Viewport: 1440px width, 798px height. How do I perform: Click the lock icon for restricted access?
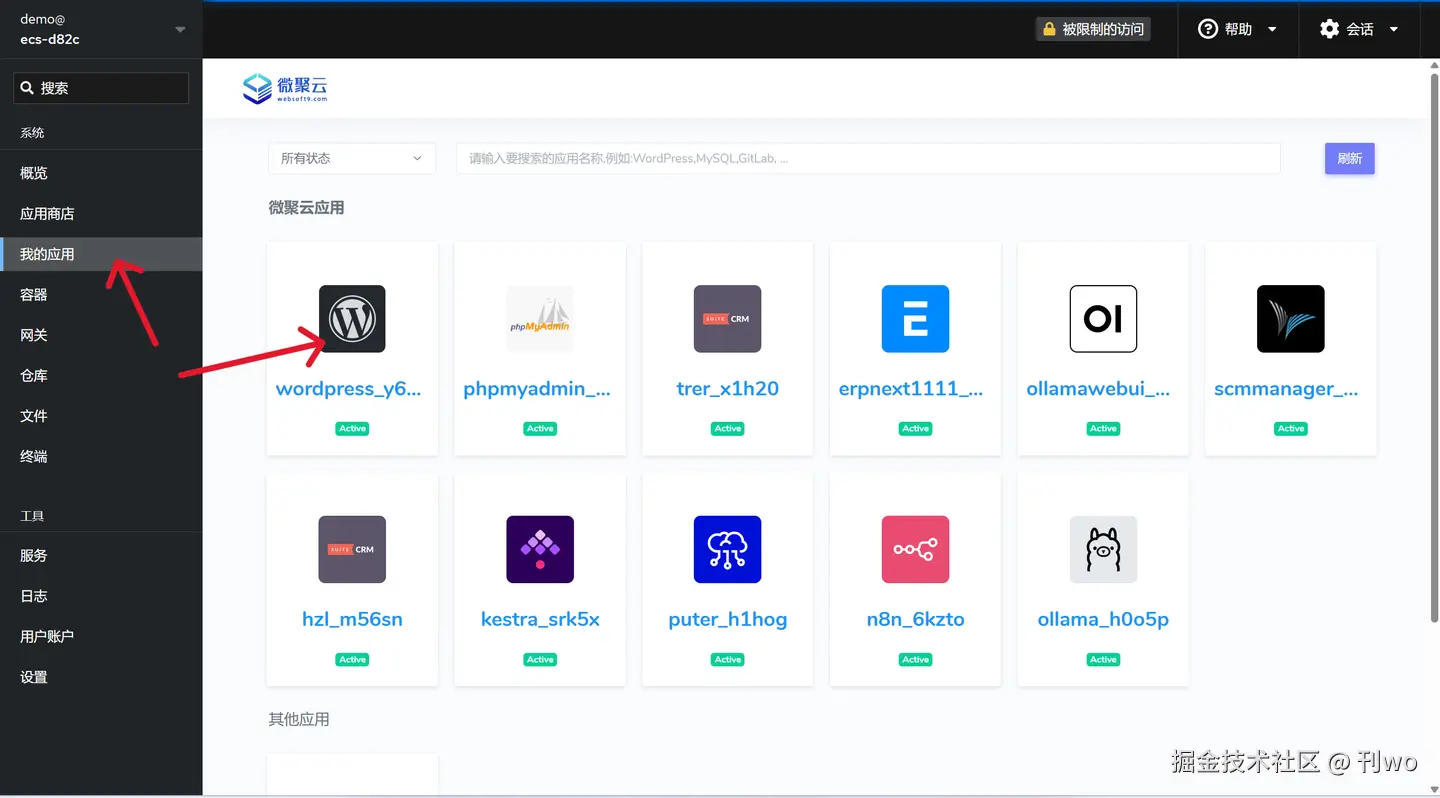click(x=1049, y=29)
